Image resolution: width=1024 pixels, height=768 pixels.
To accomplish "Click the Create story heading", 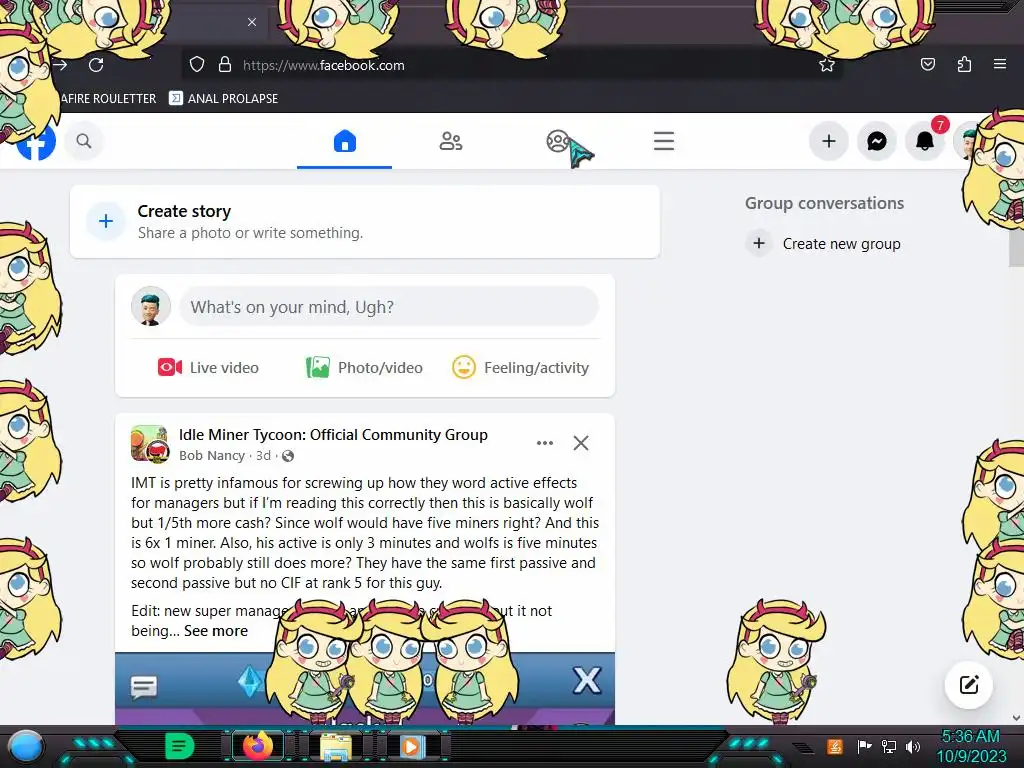I will (x=184, y=211).
